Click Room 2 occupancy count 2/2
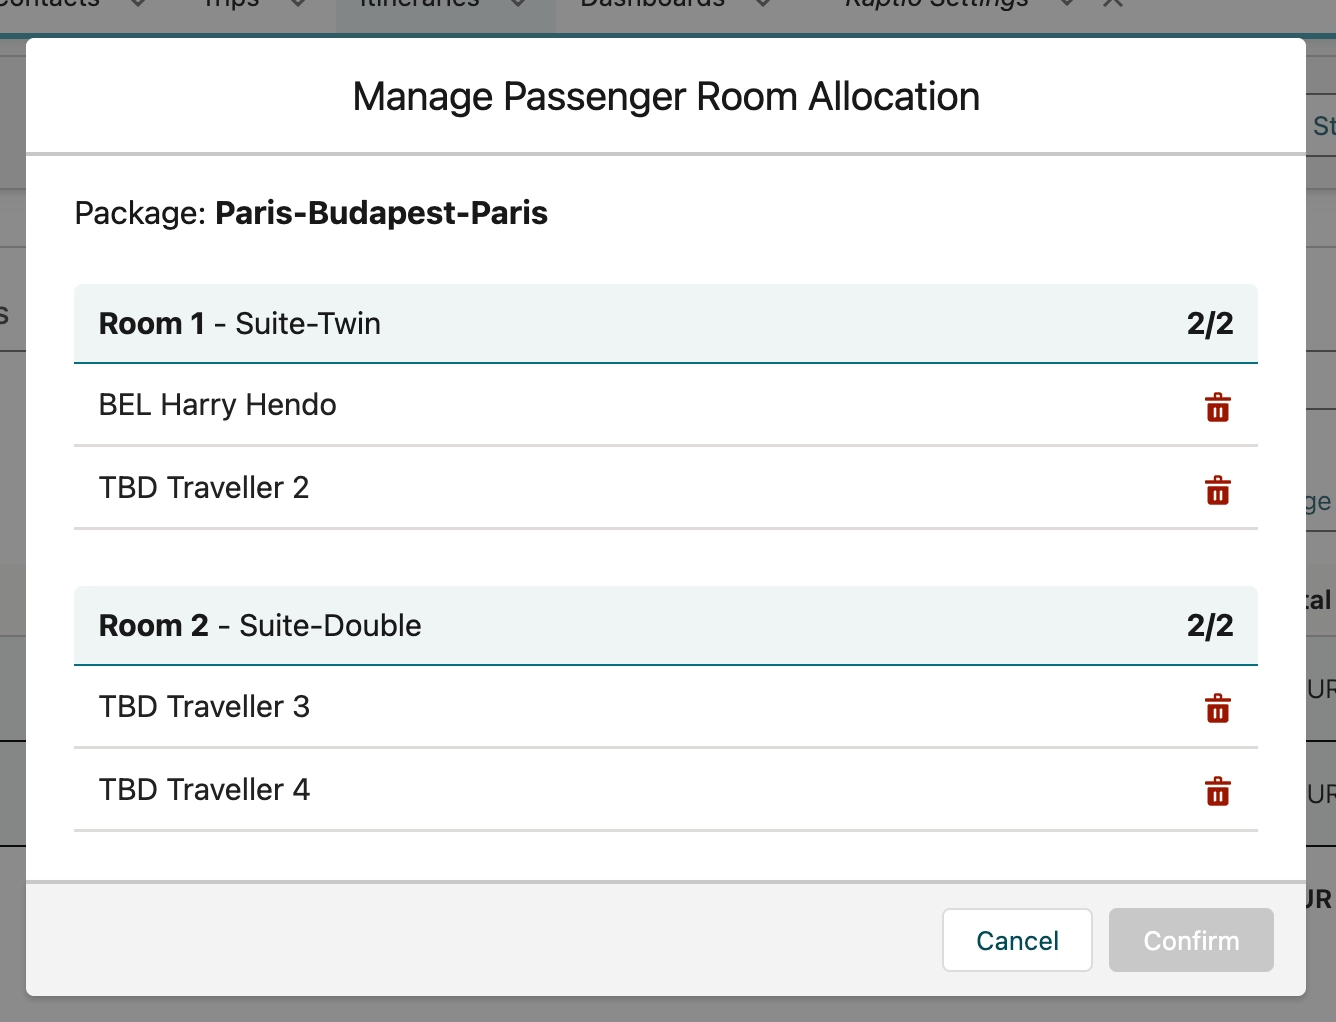The image size is (1336, 1022). click(x=1210, y=626)
